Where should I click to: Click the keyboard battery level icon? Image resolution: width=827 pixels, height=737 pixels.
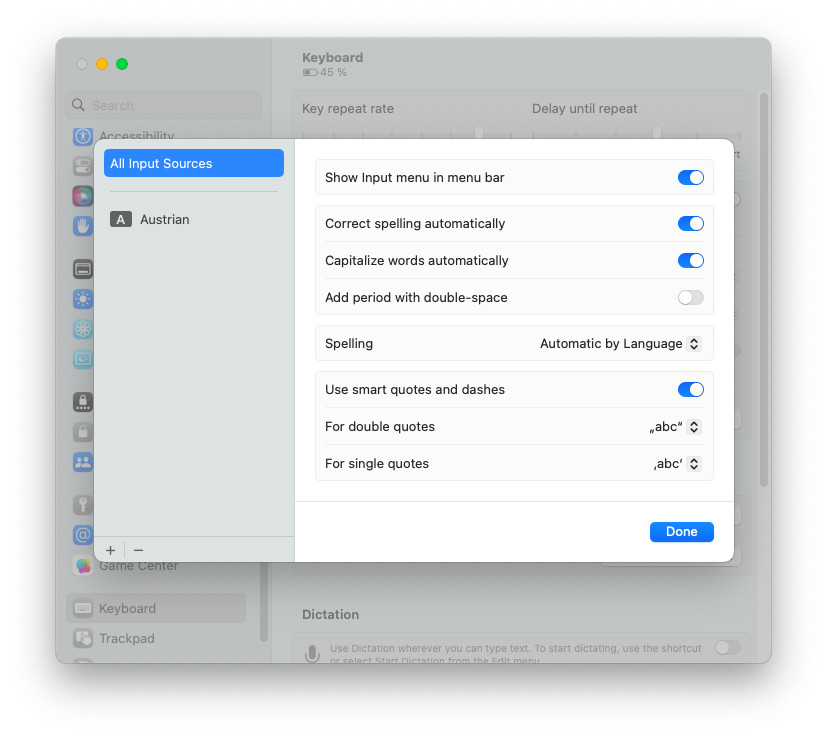(x=310, y=72)
